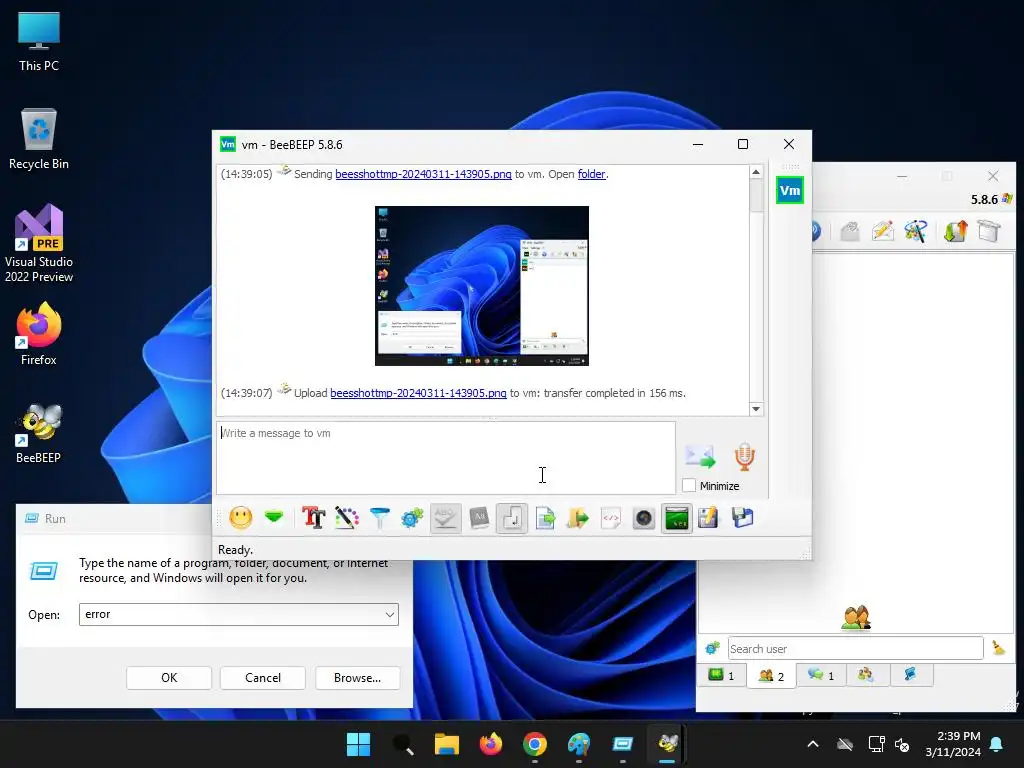Open the chat font selection tool
The image size is (1024, 768).
click(x=313, y=518)
